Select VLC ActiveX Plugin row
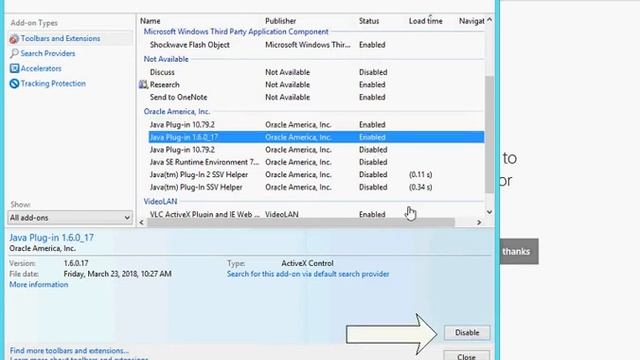 pos(316,214)
